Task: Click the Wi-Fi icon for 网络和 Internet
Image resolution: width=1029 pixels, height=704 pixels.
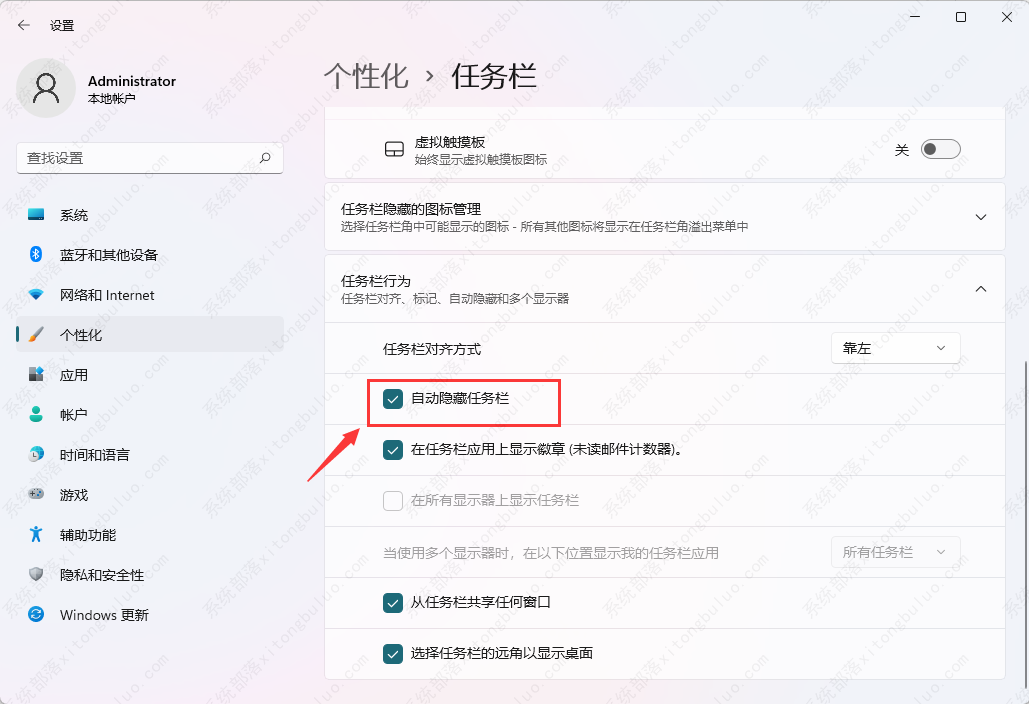Action: tap(36, 295)
